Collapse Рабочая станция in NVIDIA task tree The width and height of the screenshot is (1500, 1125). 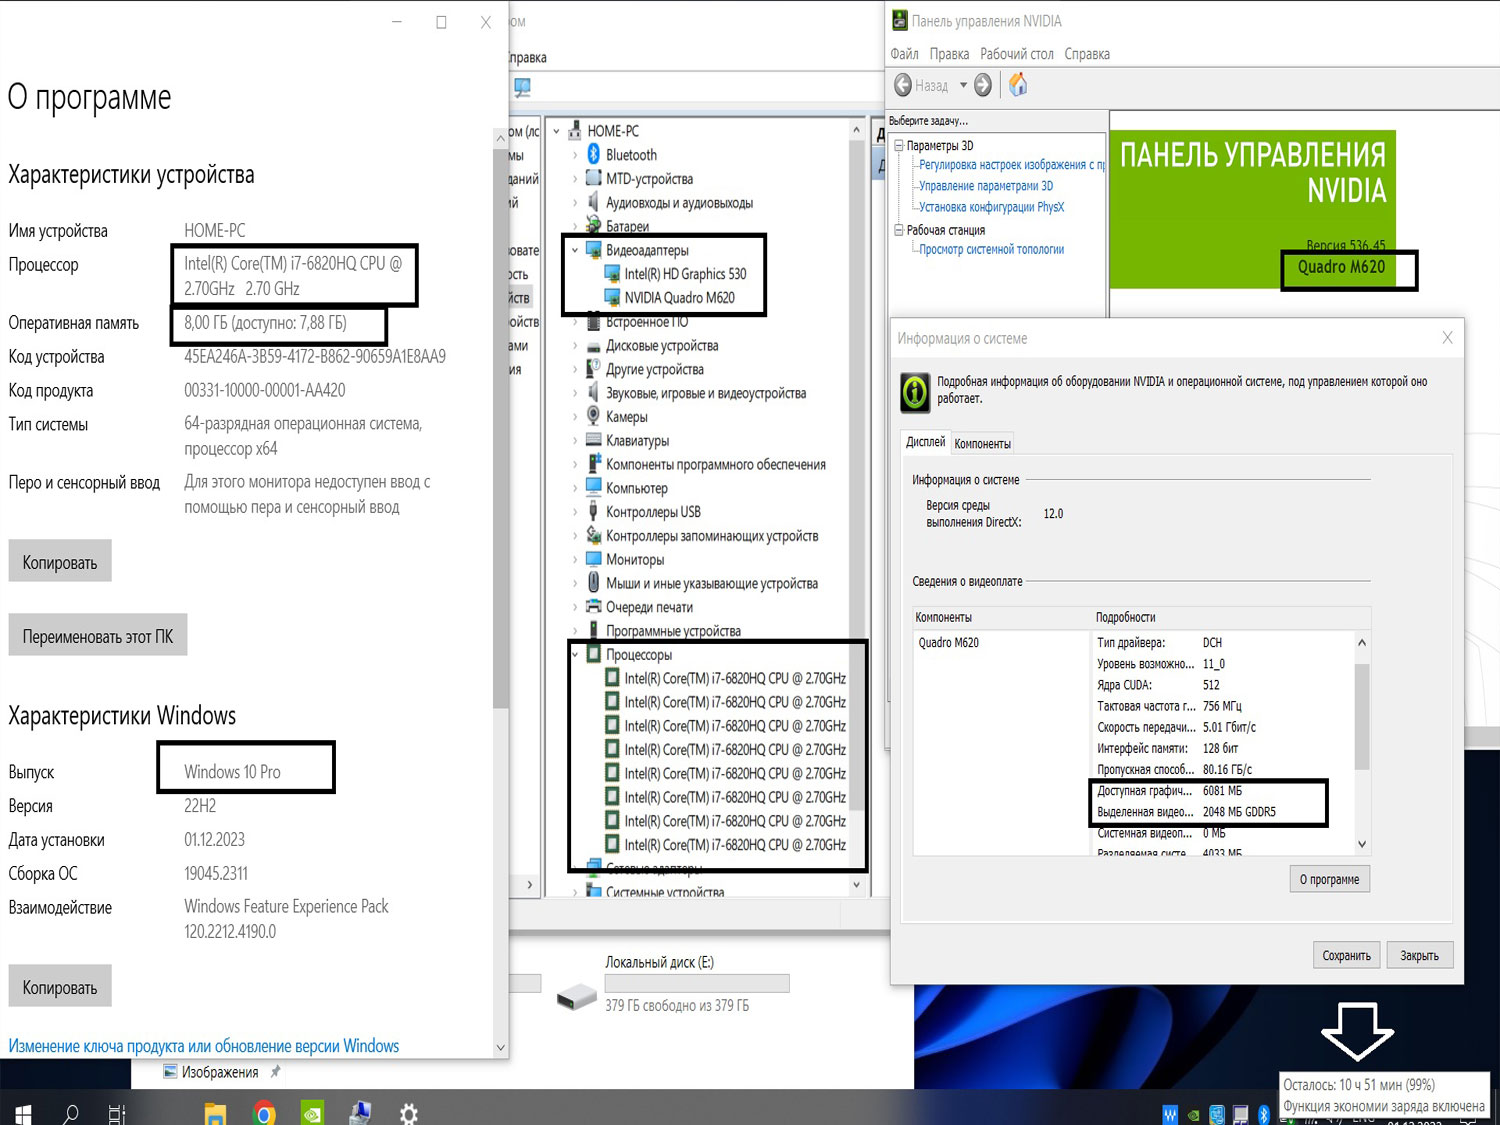898,229
